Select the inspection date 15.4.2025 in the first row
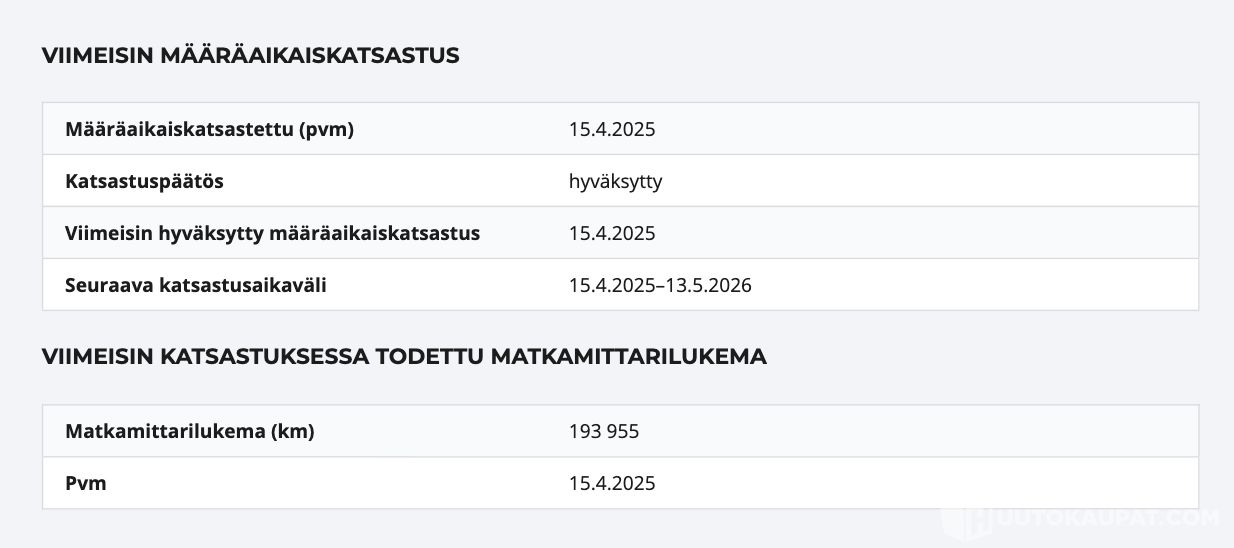This screenshot has width=1234, height=548. 612,129
